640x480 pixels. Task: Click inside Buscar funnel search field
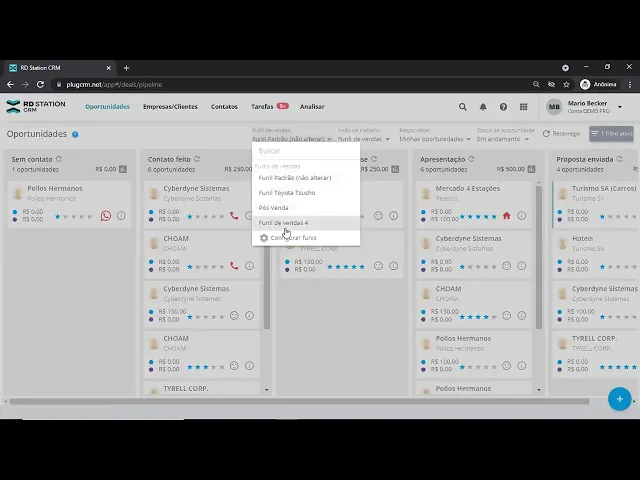point(306,151)
